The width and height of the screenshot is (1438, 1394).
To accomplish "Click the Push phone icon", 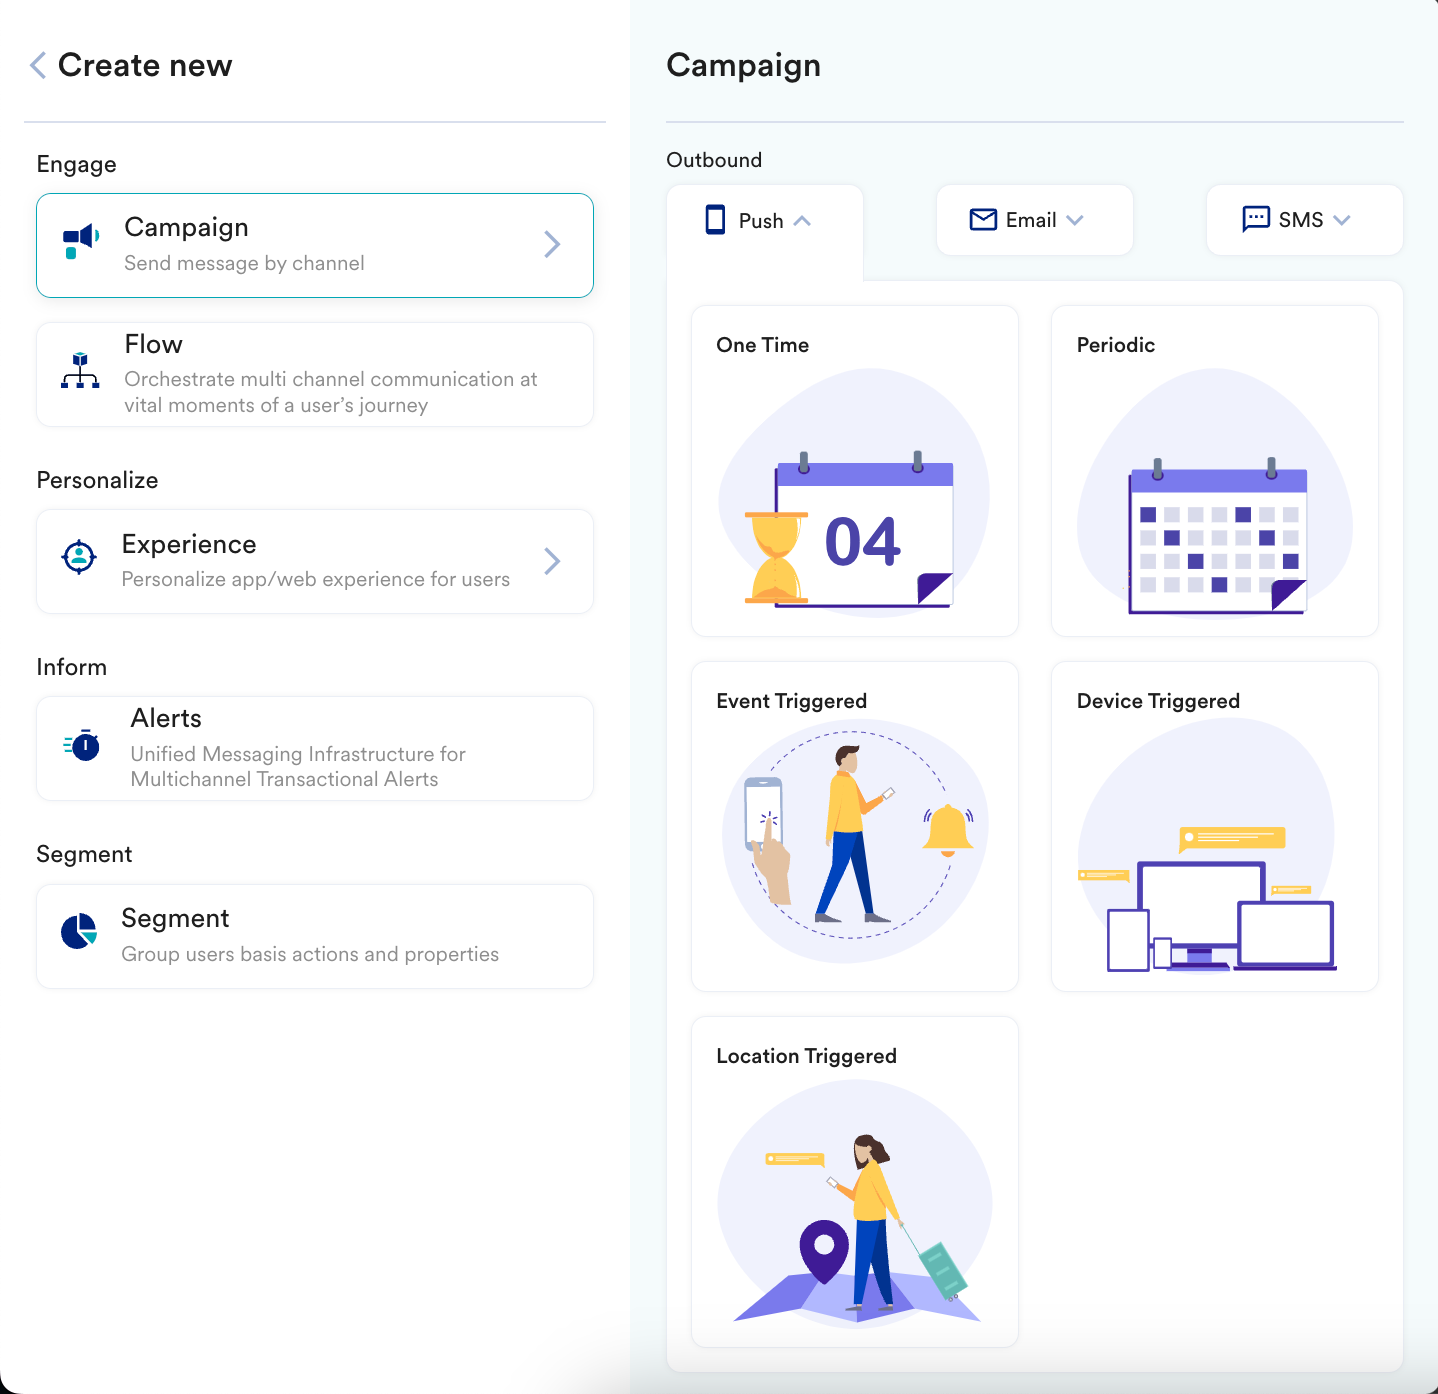I will [715, 220].
